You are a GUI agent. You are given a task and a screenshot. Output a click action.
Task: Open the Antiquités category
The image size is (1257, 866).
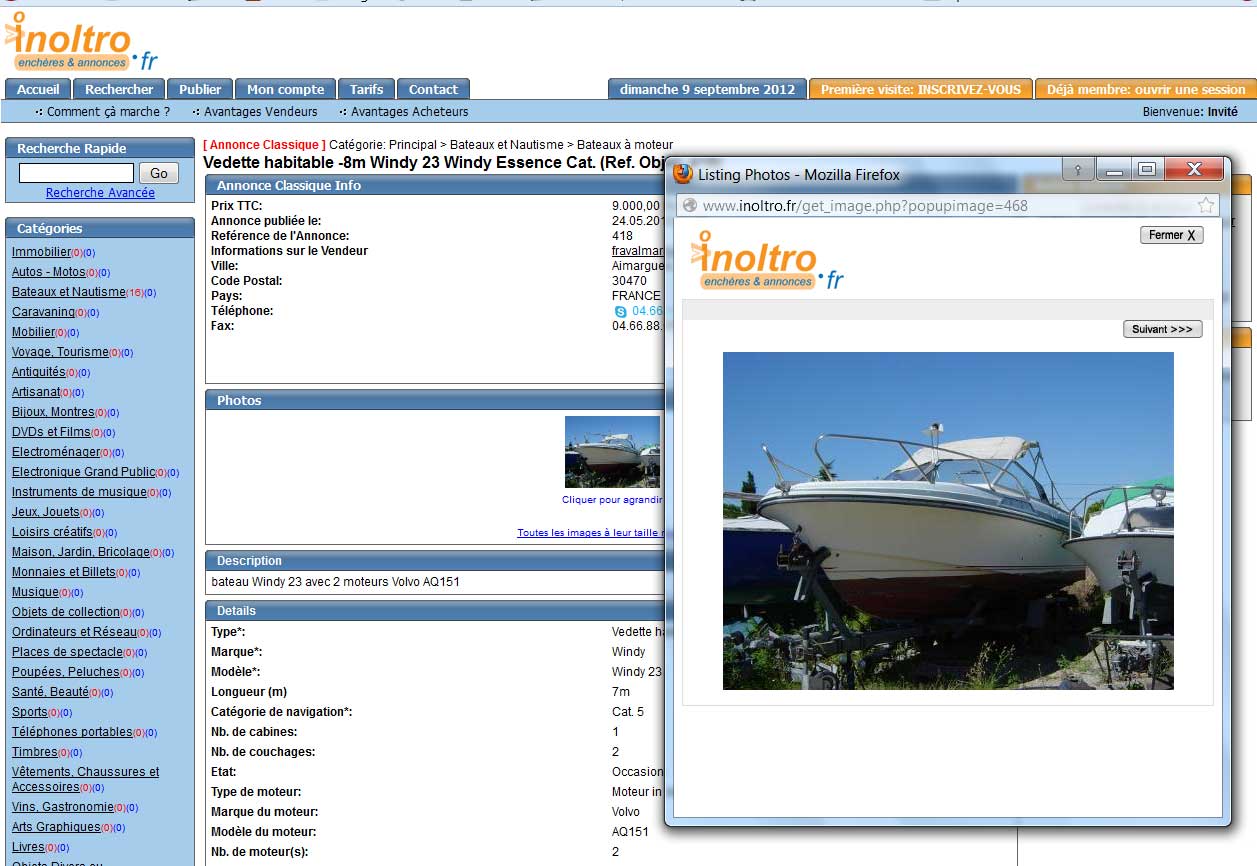(39, 372)
